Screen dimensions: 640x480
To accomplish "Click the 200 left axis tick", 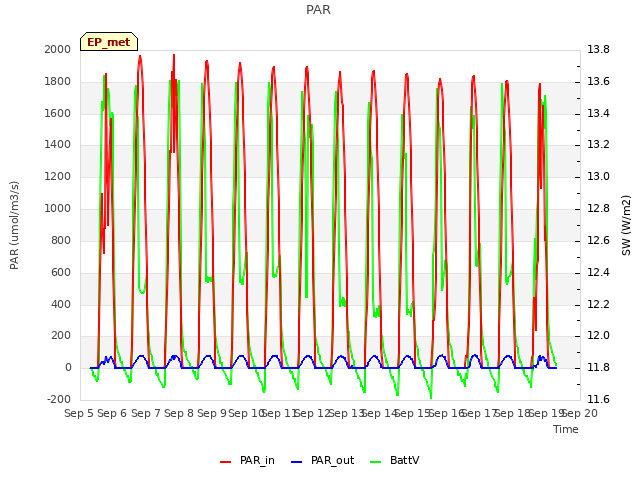I will point(61,336).
